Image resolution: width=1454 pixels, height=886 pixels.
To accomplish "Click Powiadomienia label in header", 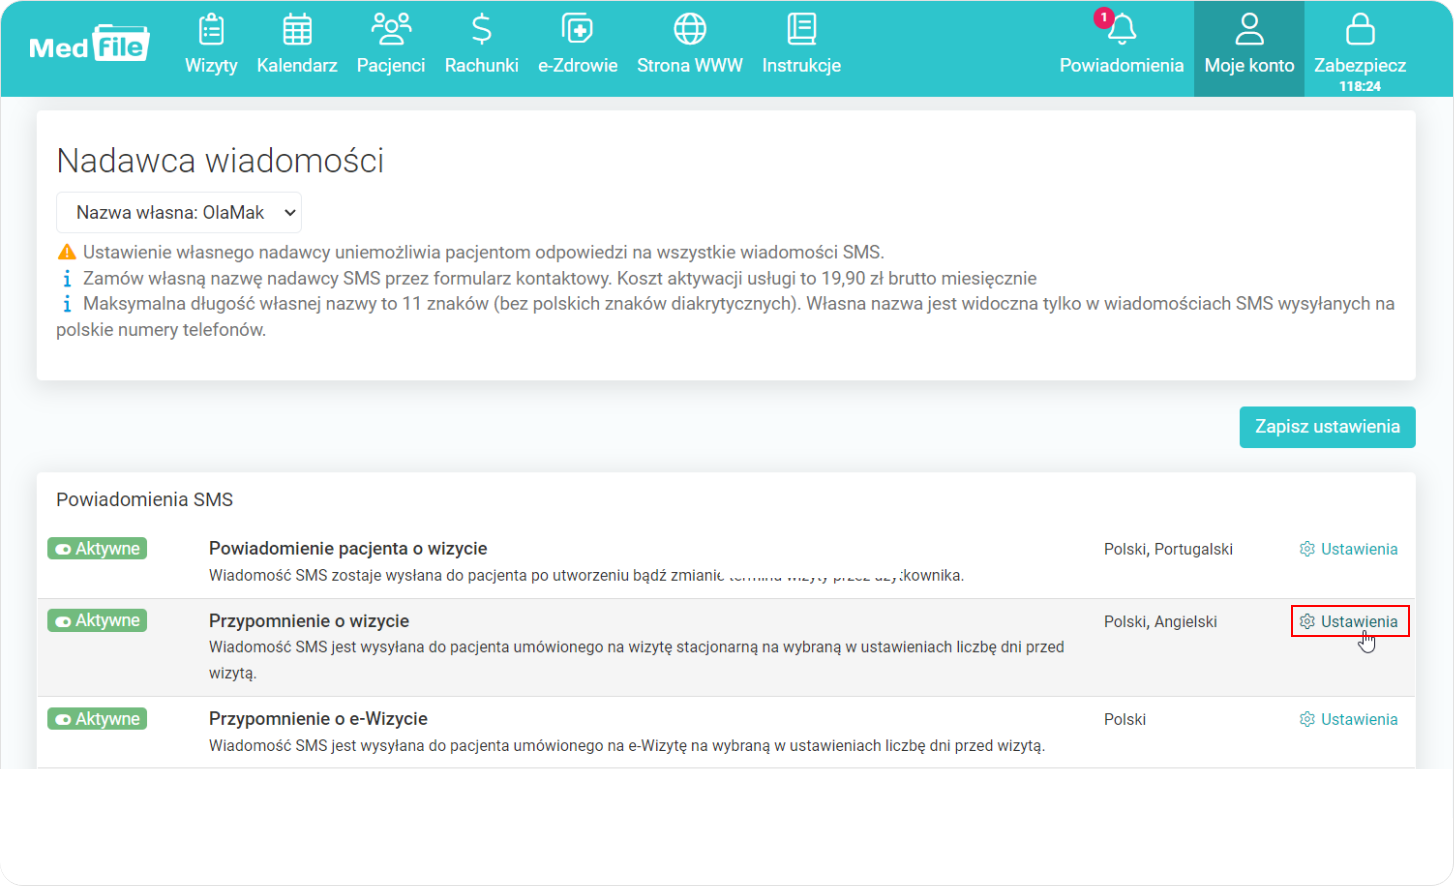I will pyautogui.click(x=1122, y=65).
